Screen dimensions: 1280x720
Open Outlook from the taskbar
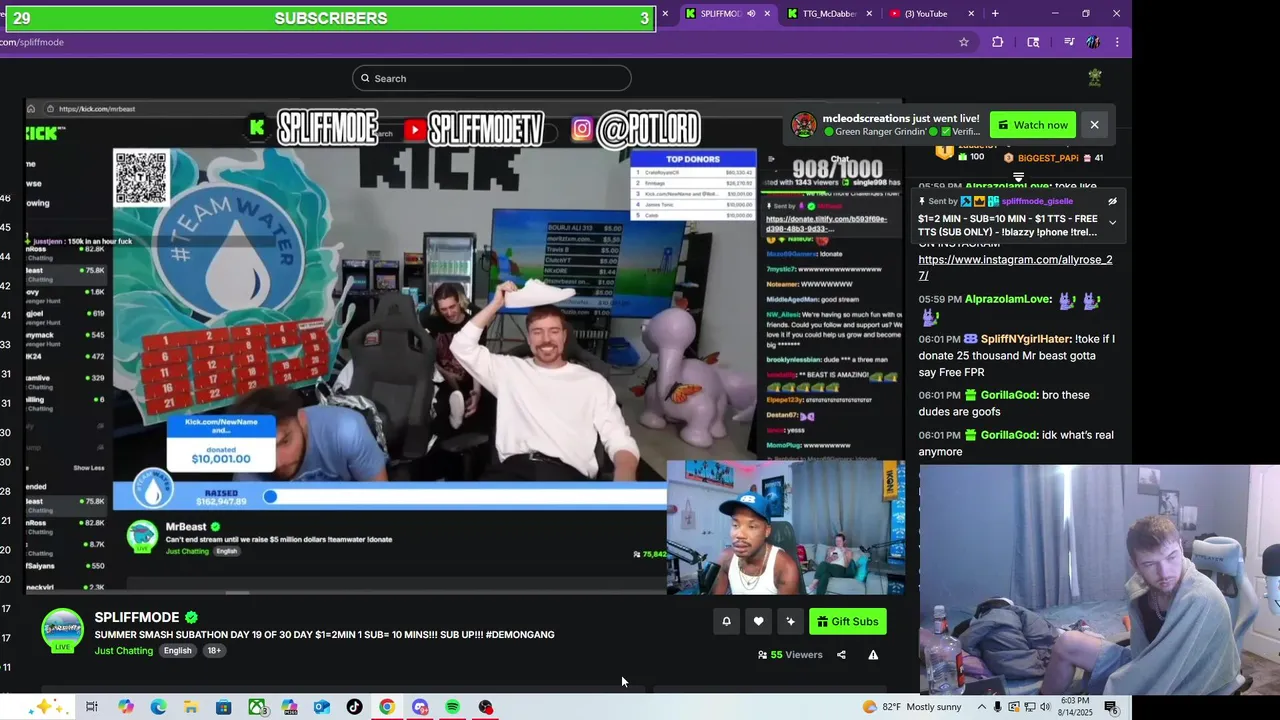(x=321, y=707)
